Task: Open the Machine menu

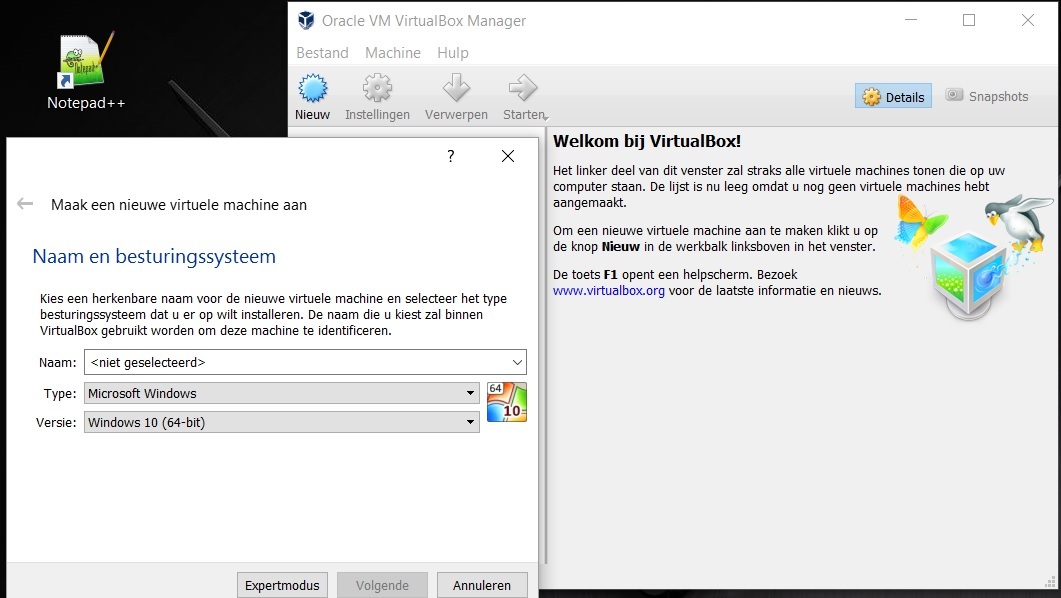Action: [x=392, y=53]
